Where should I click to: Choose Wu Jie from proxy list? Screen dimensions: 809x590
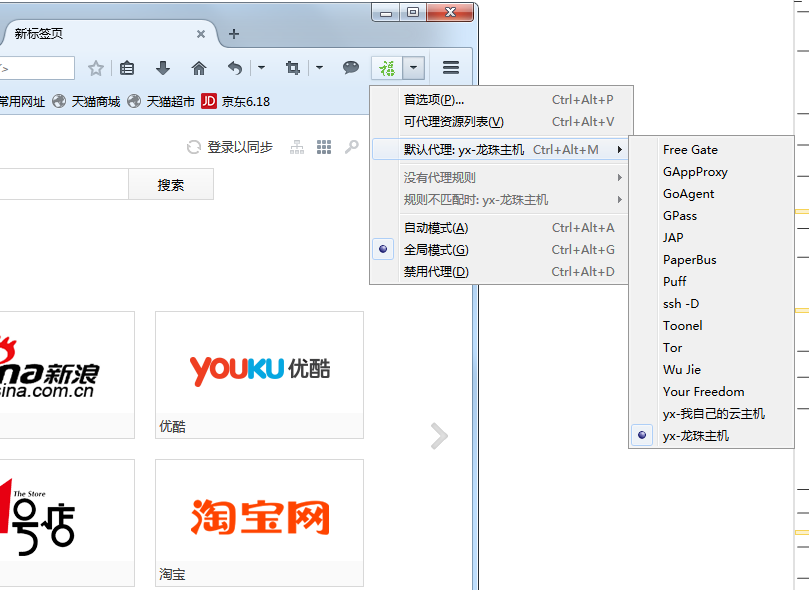(x=711, y=370)
